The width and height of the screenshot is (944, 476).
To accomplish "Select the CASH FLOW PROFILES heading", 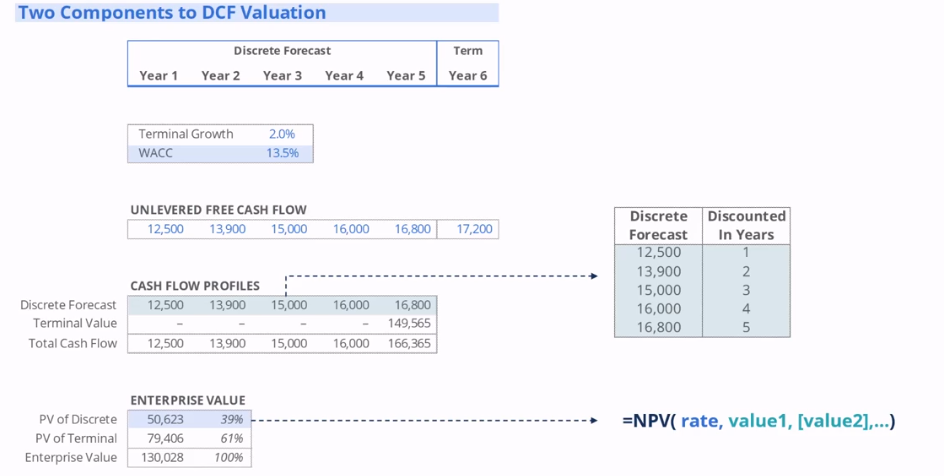I will coord(195,286).
